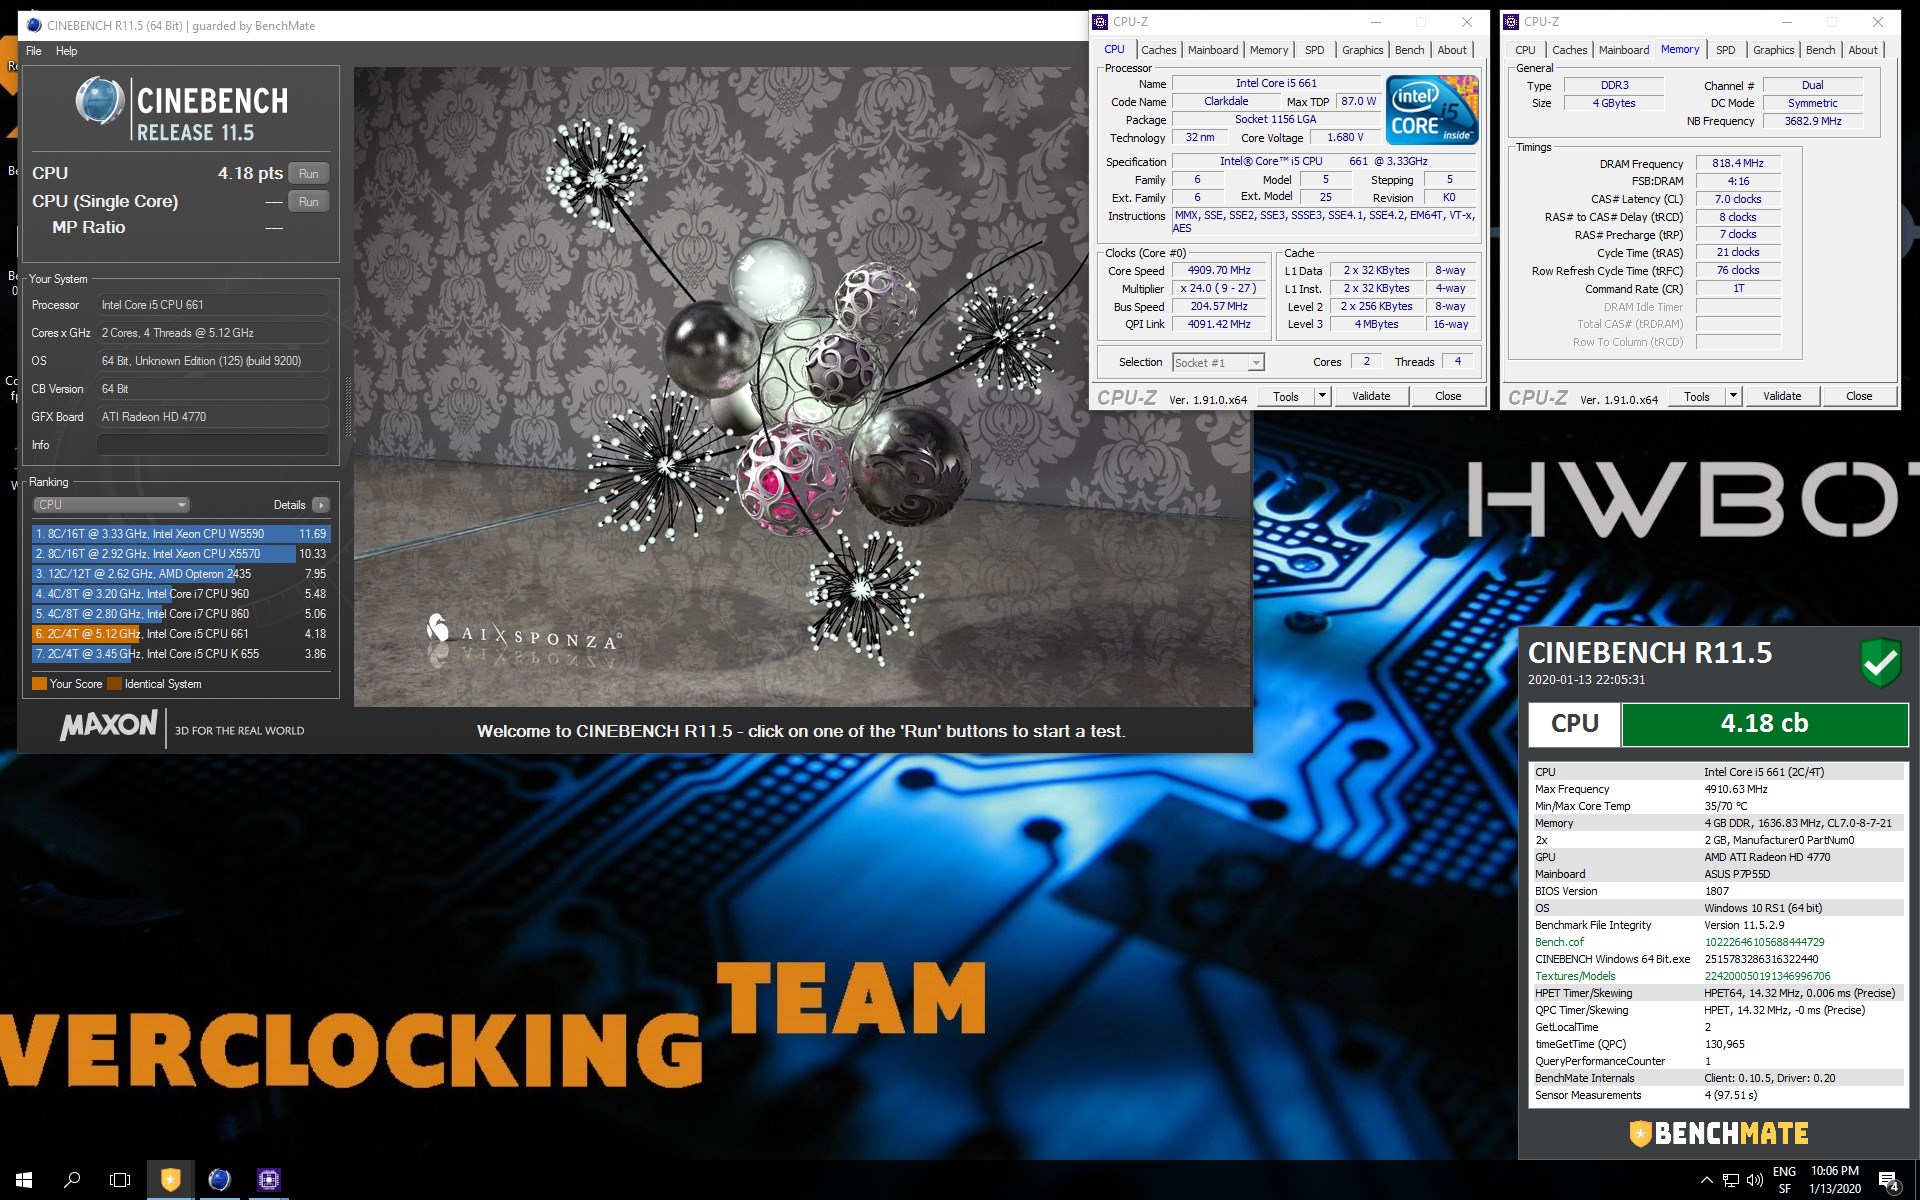This screenshot has width=1920, height=1200.
Task: Open the Ranking CPU dropdown
Action: (x=111, y=505)
